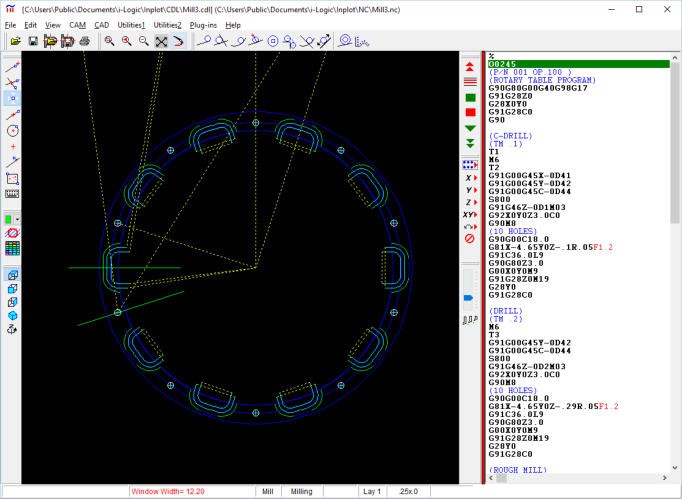Click the blue backplot speed slider handle

tap(466, 297)
